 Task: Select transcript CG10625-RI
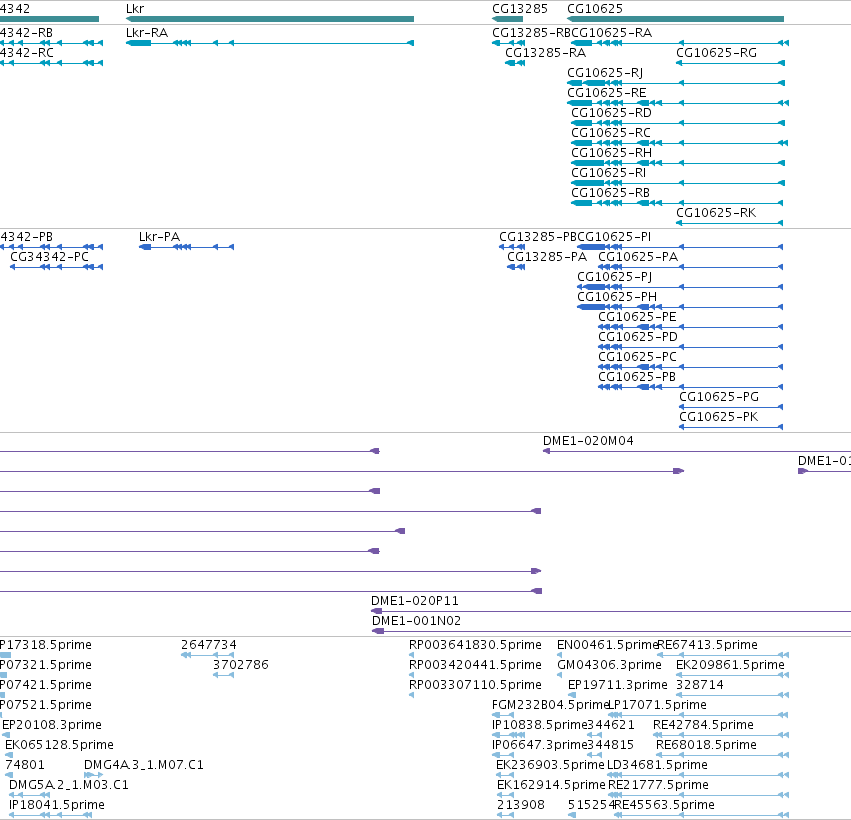[678, 183]
